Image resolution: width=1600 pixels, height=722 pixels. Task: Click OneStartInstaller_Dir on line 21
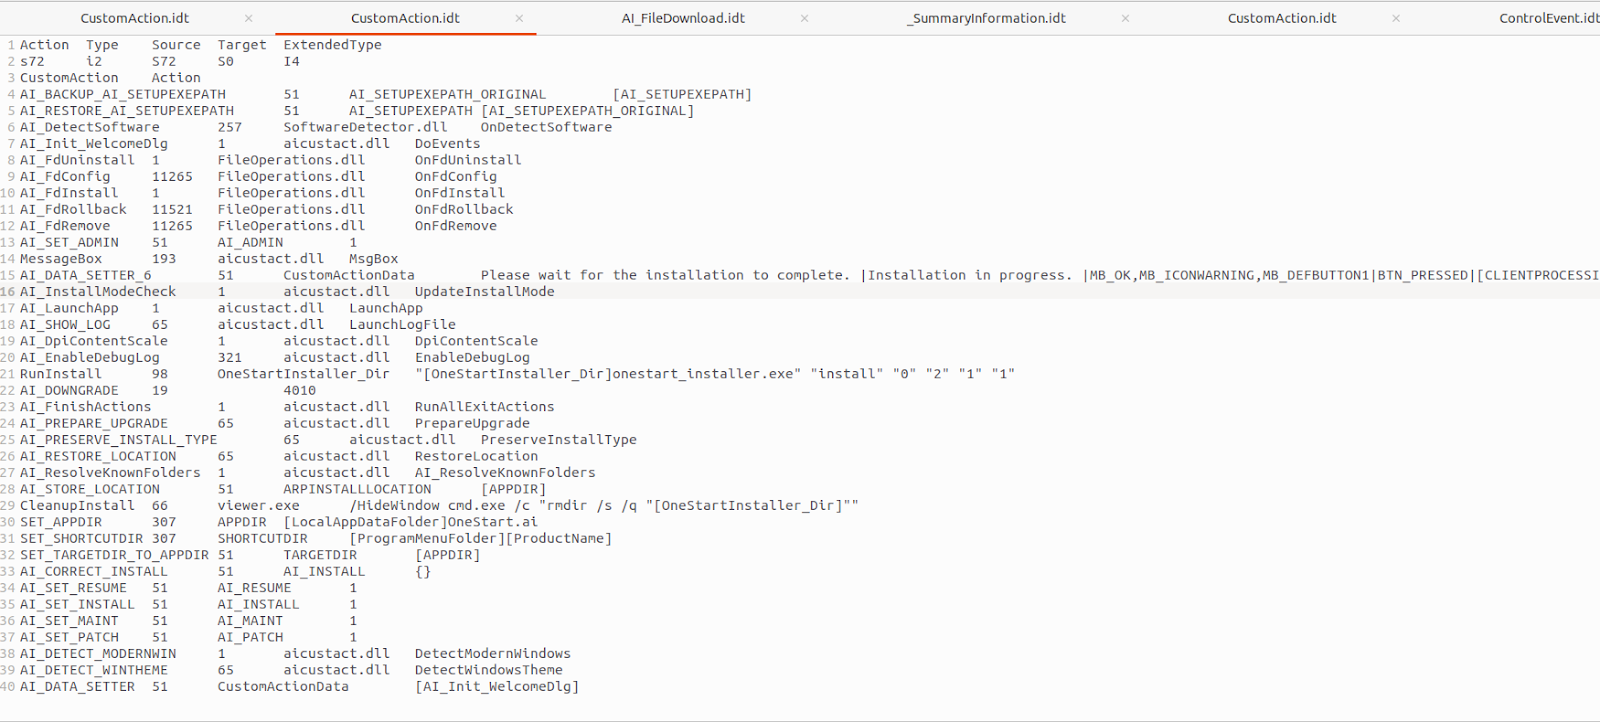point(304,374)
